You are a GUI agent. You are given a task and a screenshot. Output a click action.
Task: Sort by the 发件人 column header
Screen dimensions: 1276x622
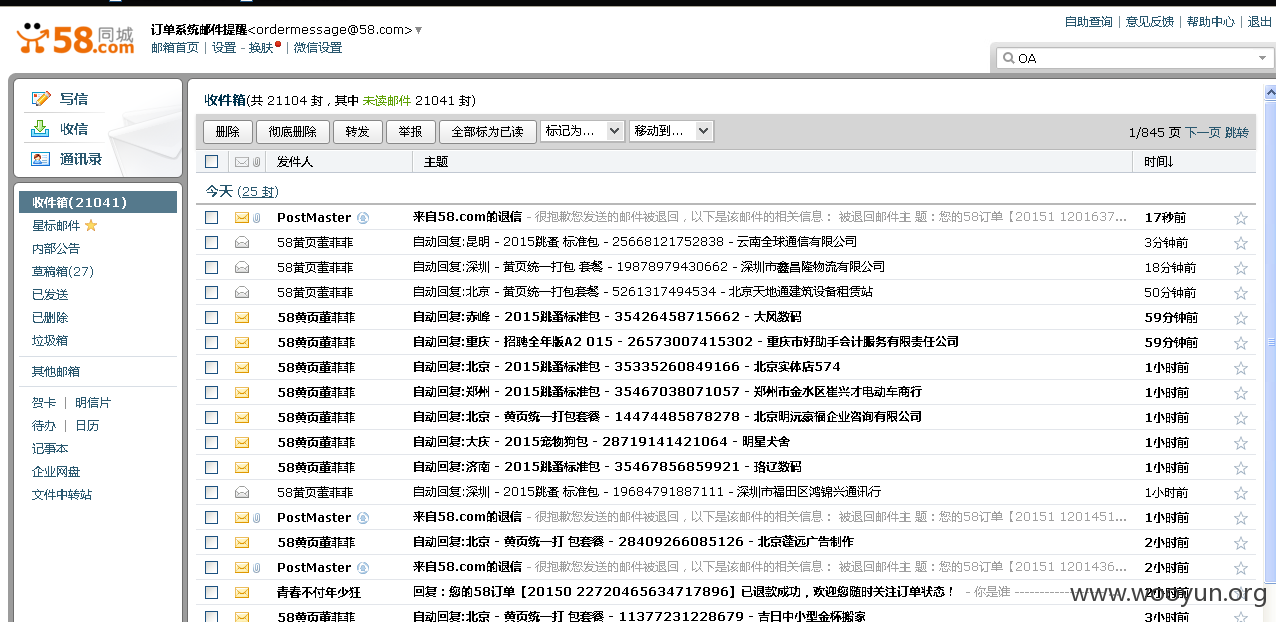[x=295, y=162]
